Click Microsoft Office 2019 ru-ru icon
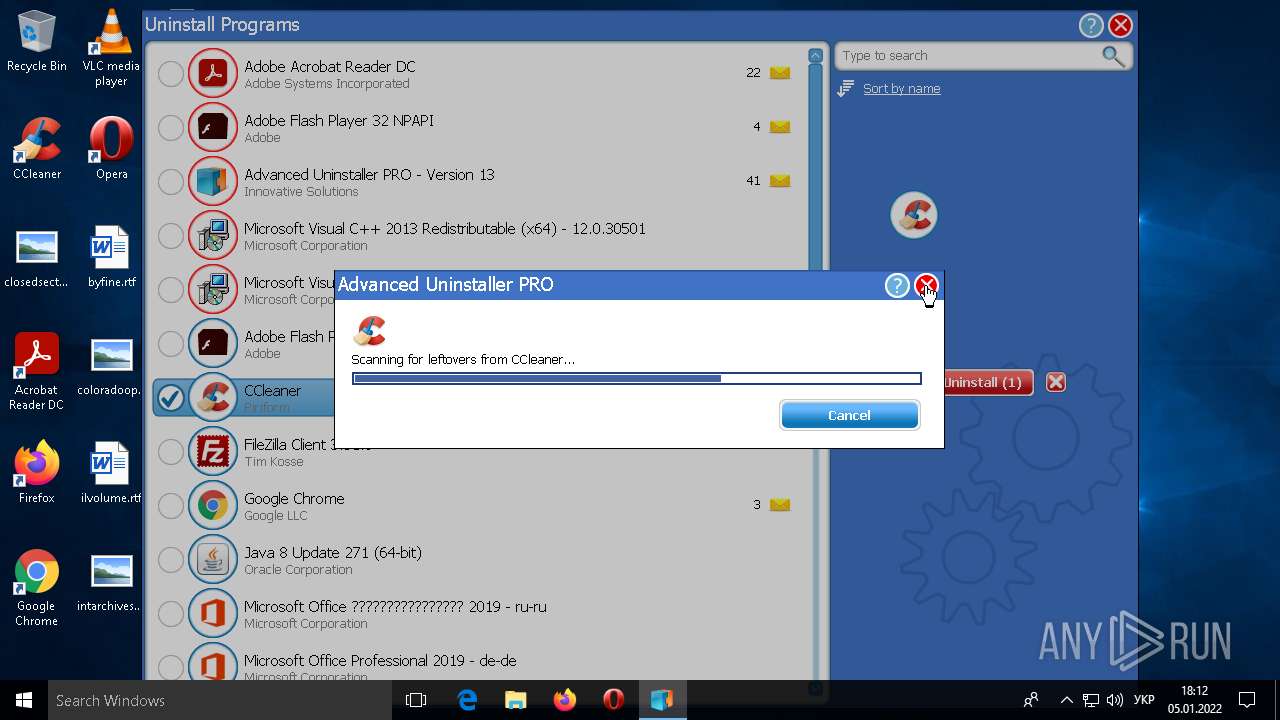The height and width of the screenshot is (720, 1280). pos(212,613)
